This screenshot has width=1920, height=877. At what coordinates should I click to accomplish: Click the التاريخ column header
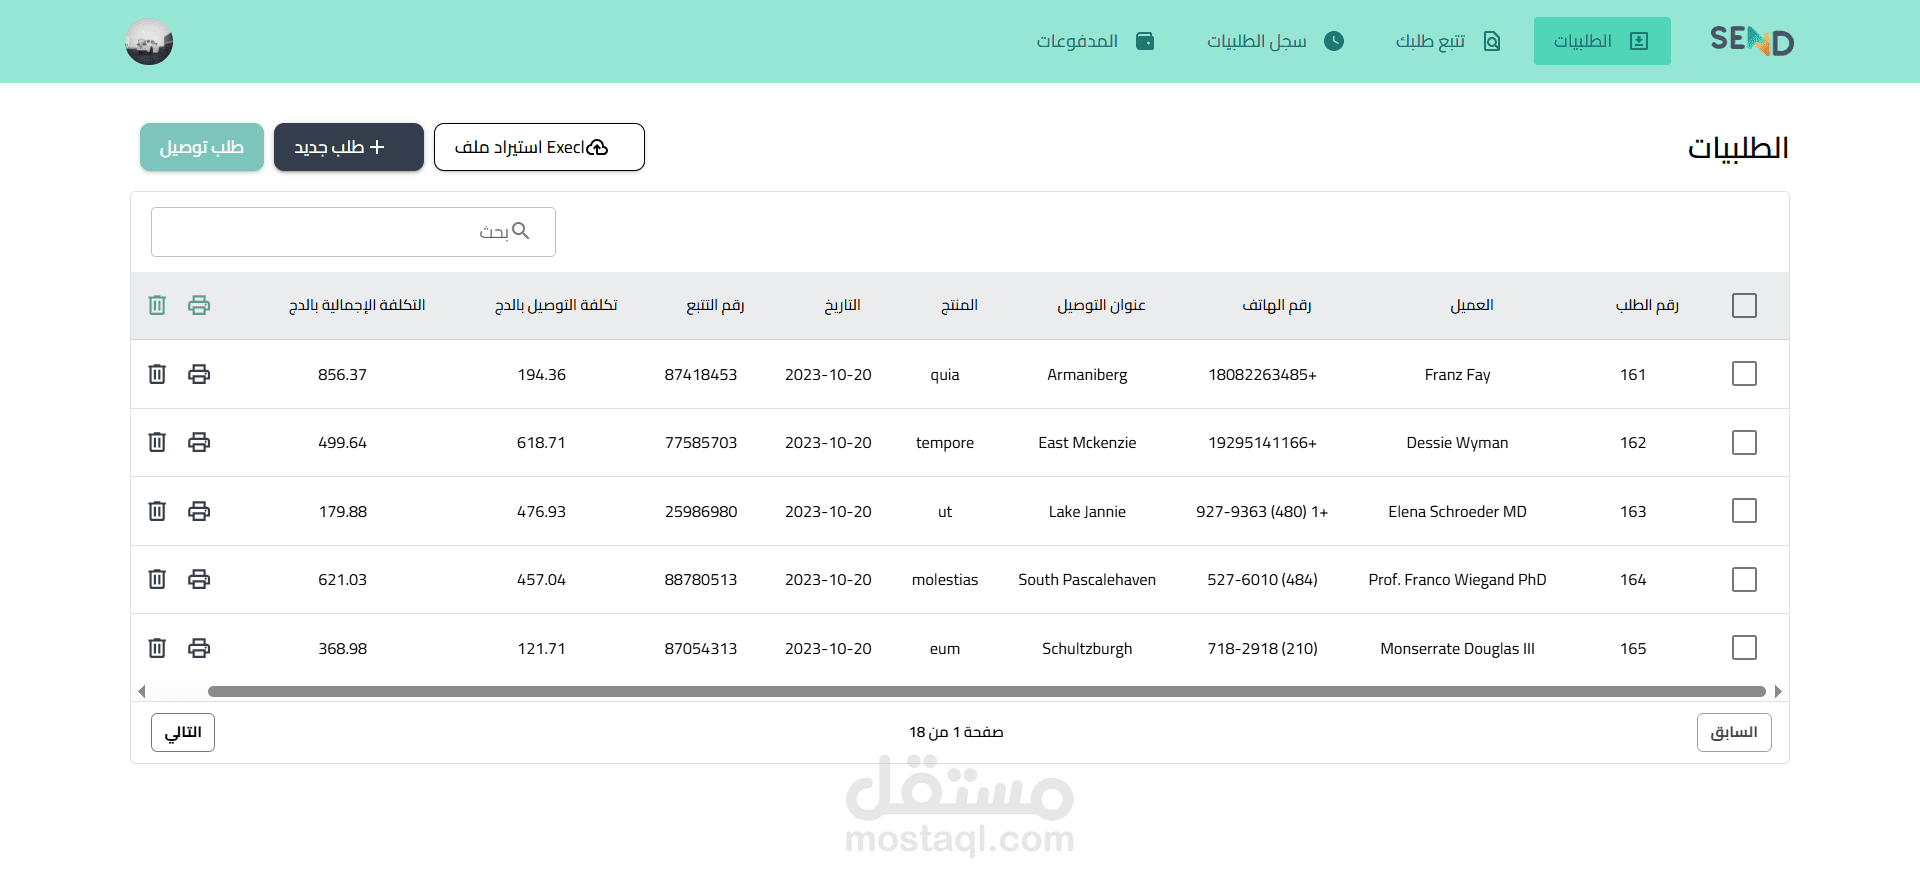[842, 305]
